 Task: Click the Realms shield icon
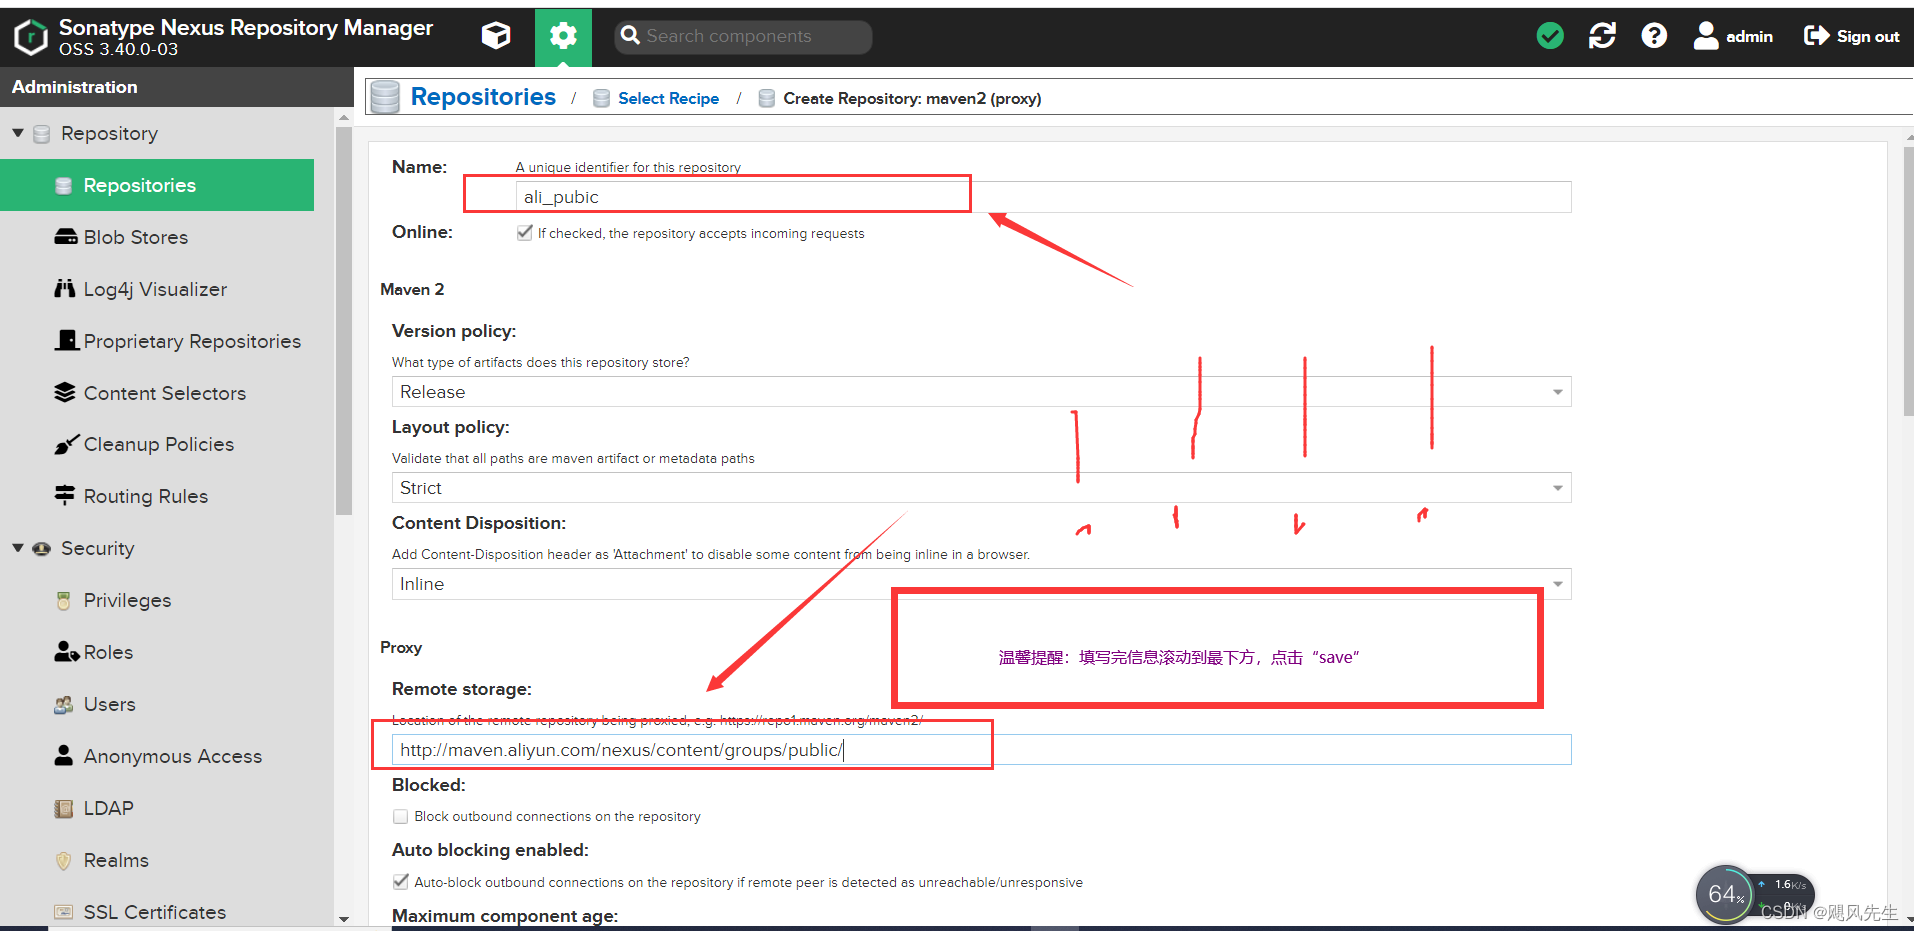coord(64,860)
